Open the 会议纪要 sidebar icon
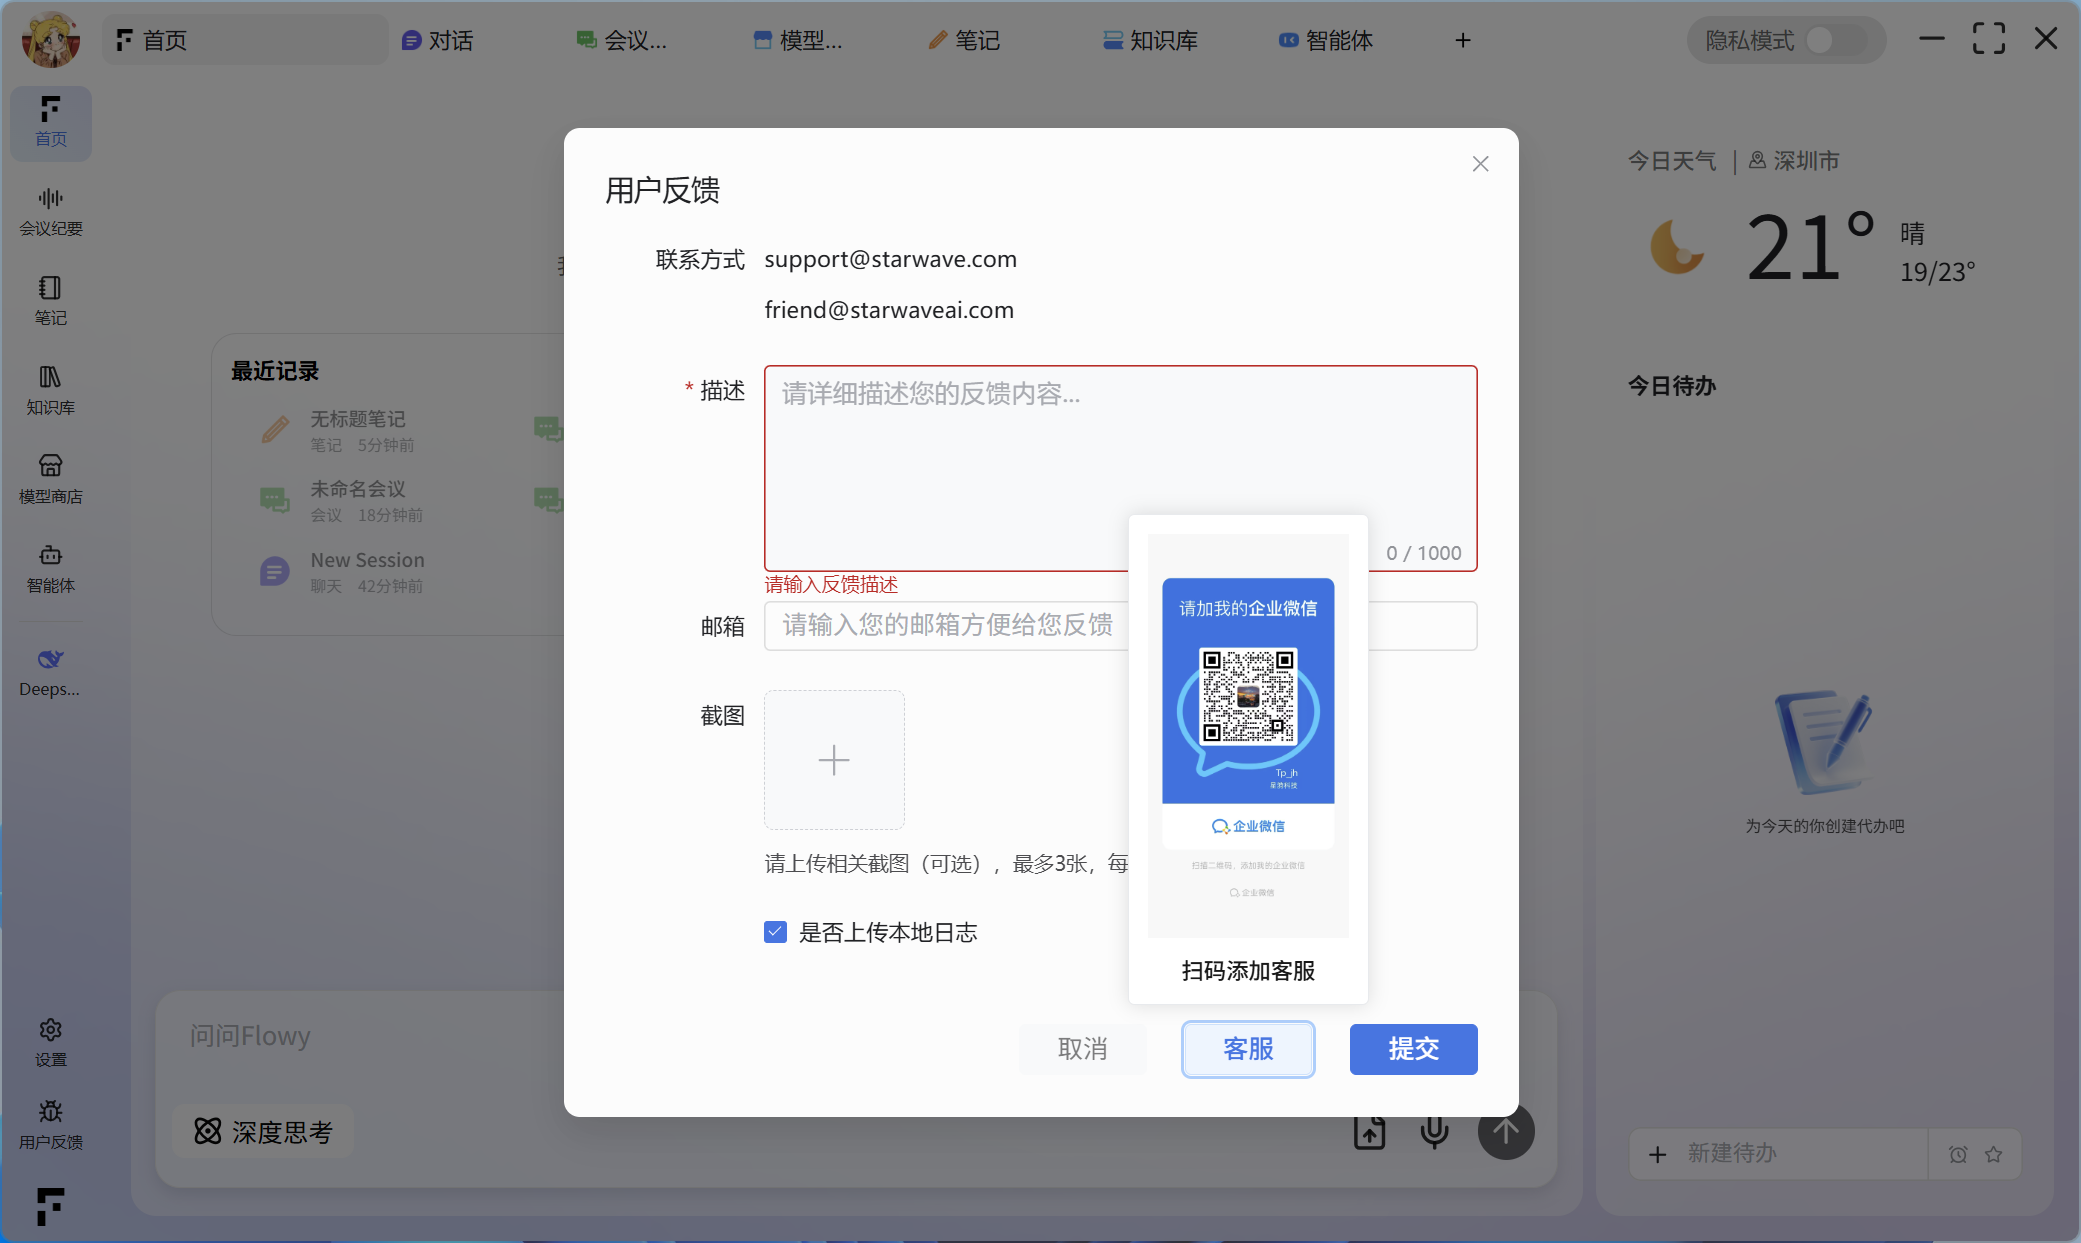This screenshot has width=2081, height=1243. 50,211
